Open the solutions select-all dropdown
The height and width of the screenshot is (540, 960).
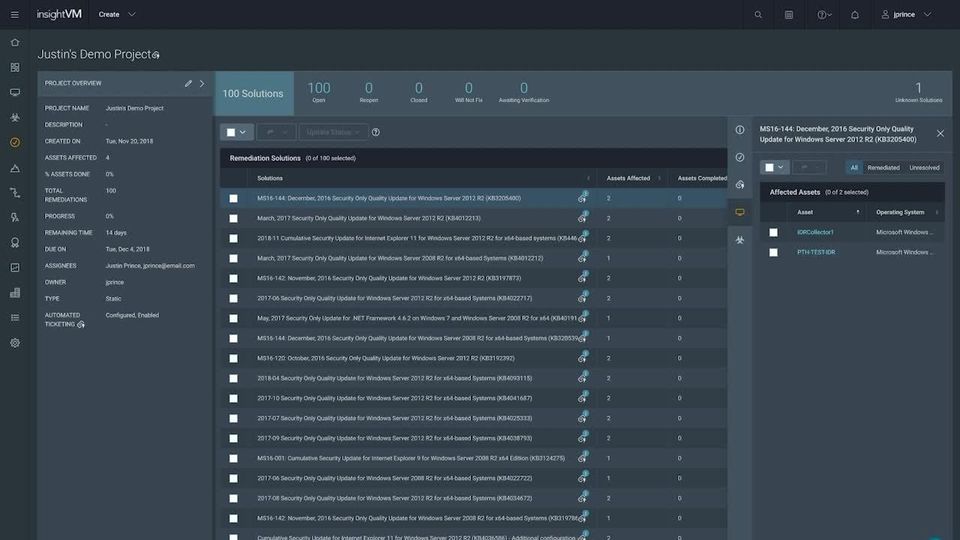point(236,132)
